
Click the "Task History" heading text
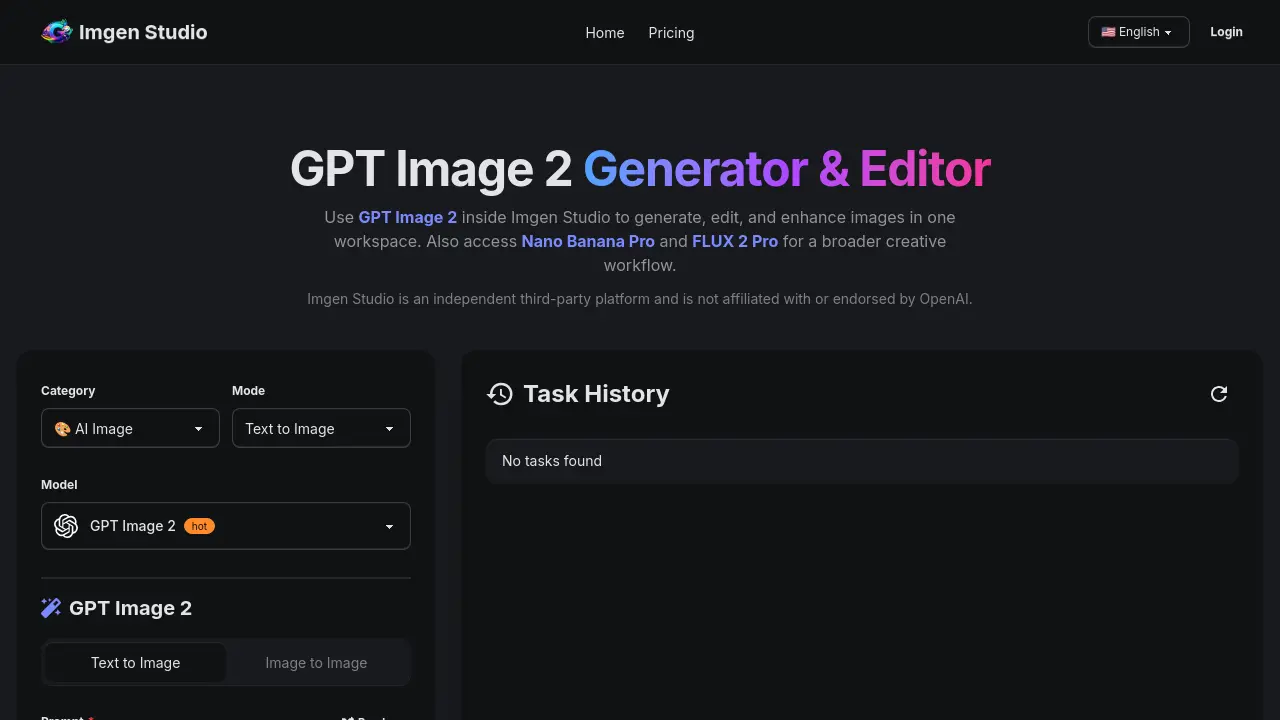coord(596,394)
